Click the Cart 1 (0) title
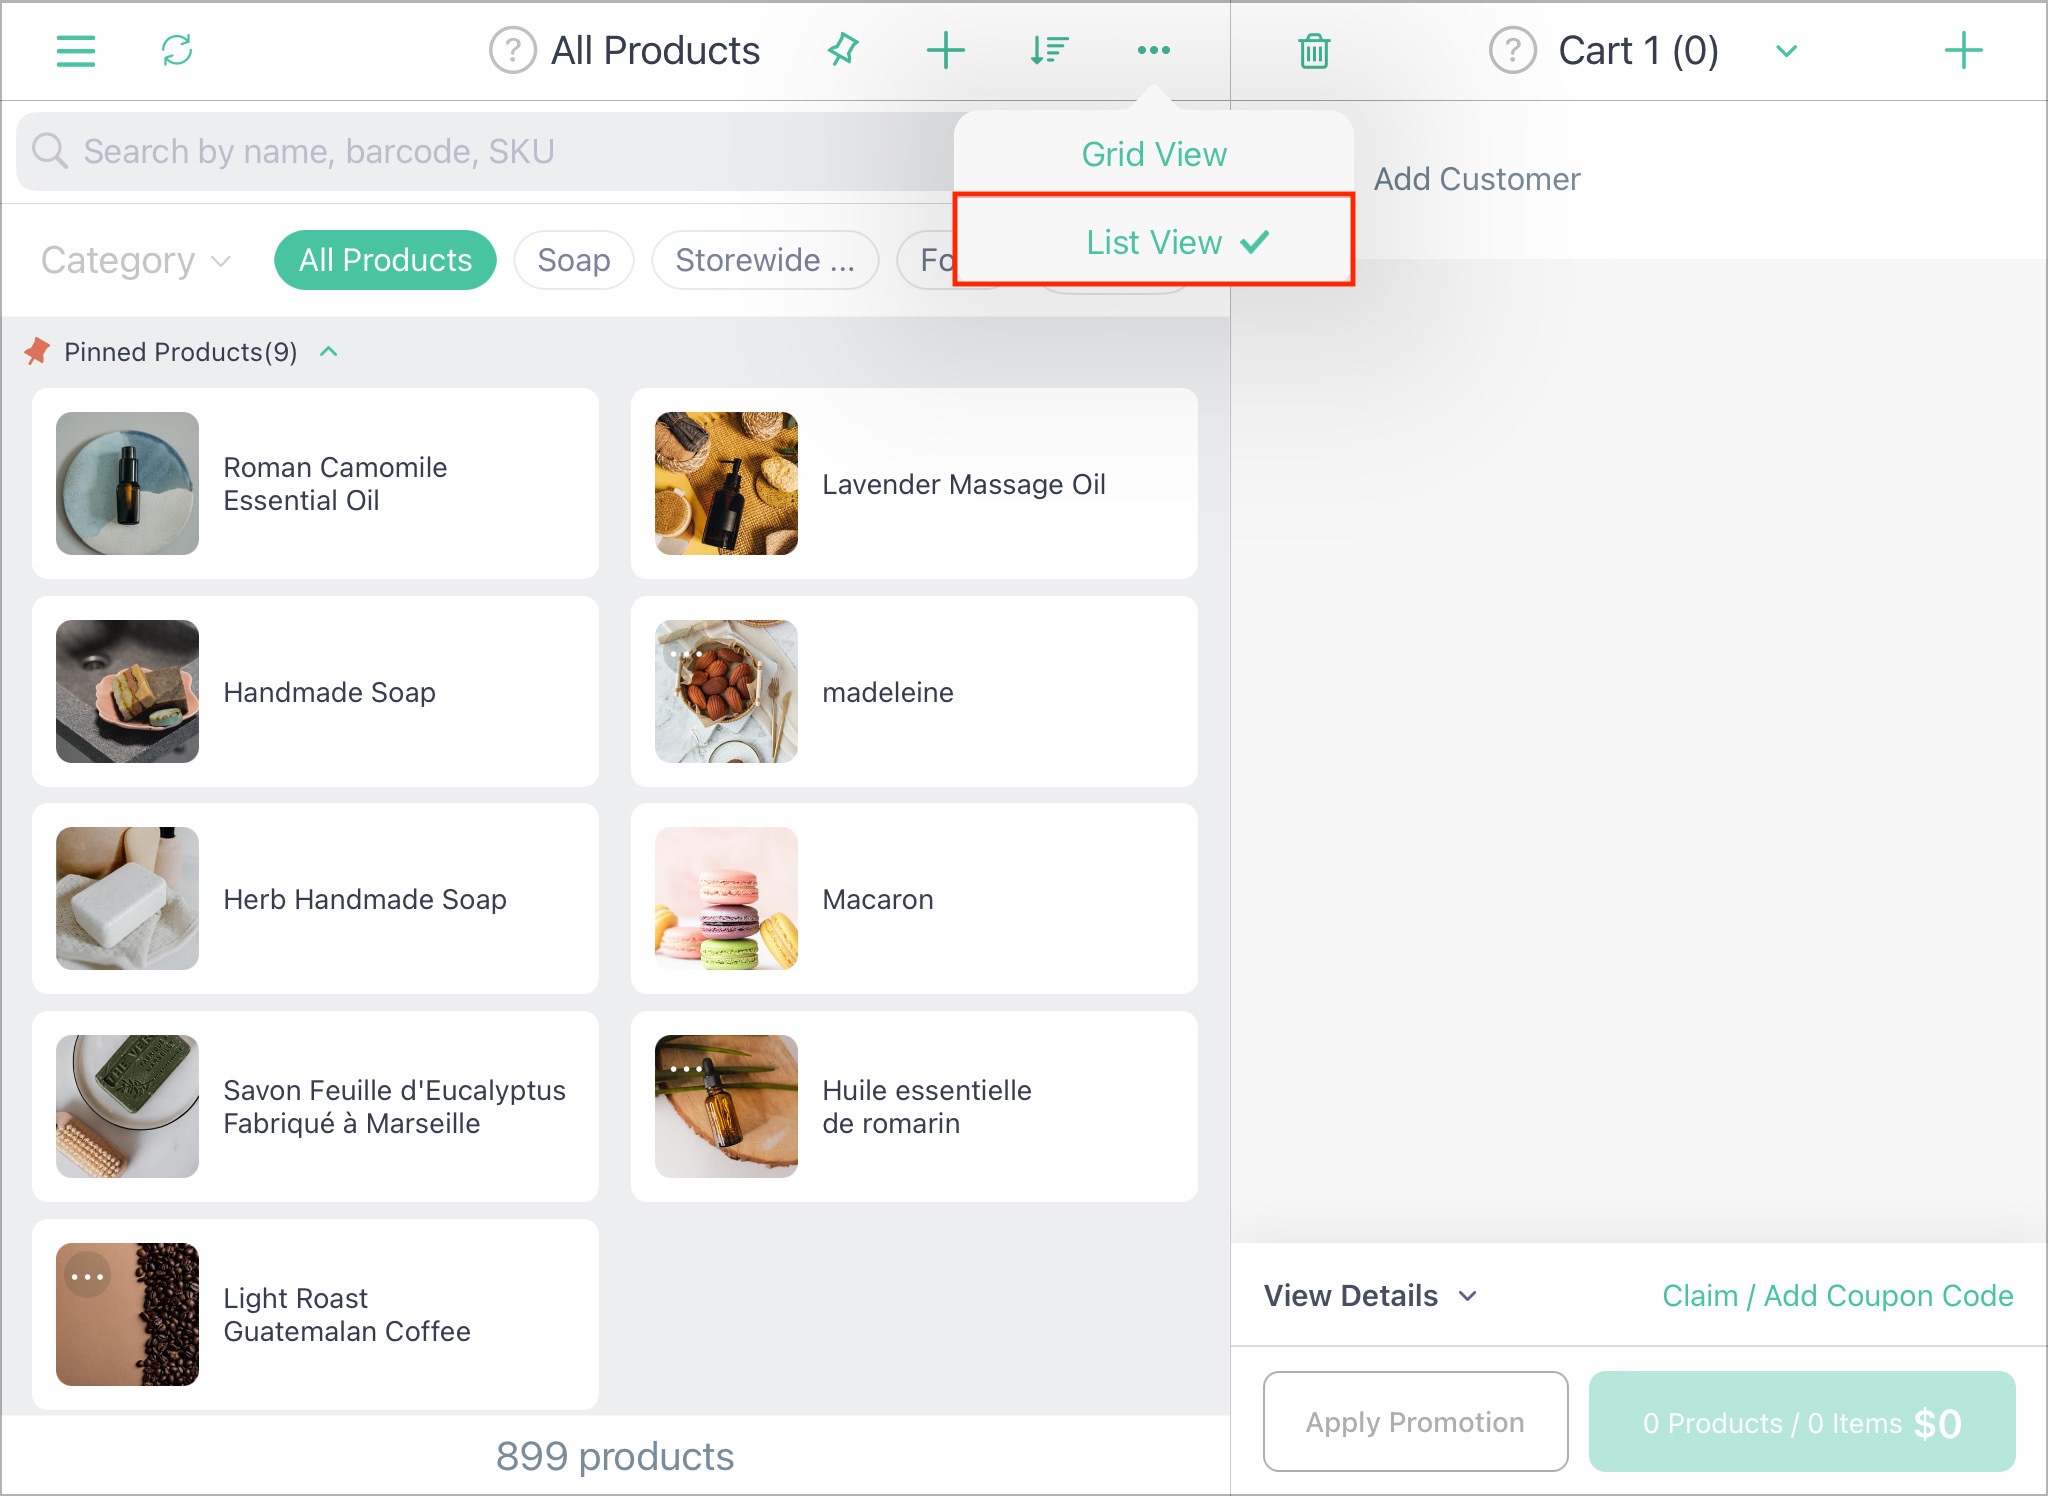2048x1496 pixels. (1638, 51)
